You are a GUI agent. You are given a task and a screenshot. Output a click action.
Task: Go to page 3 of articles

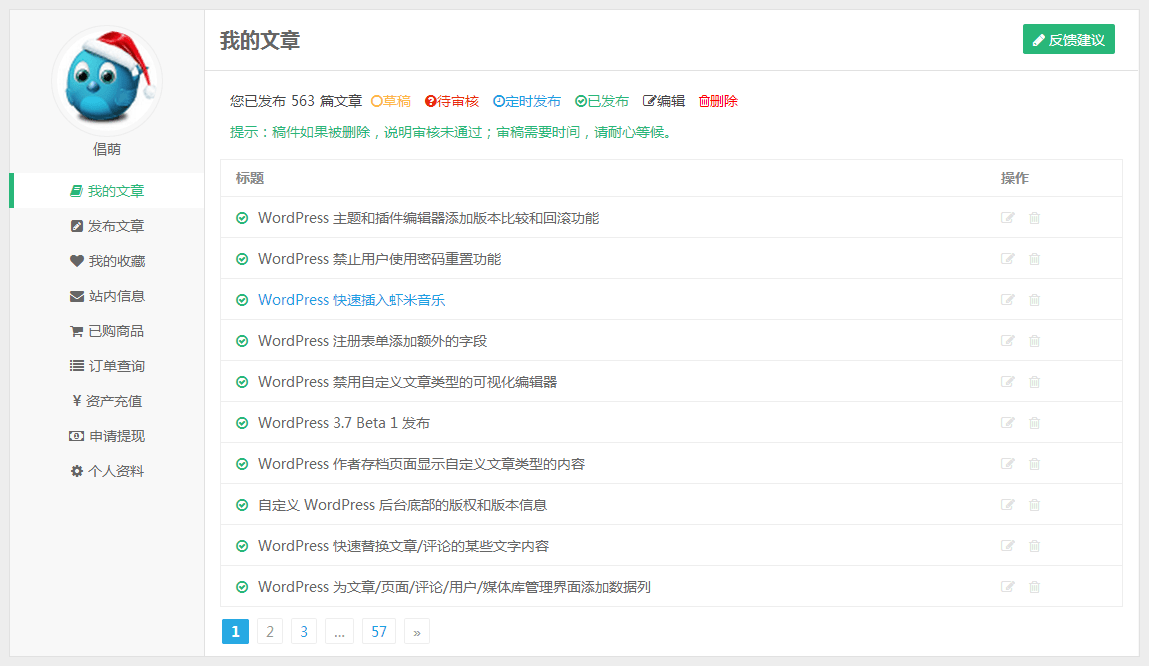point(304,632)
